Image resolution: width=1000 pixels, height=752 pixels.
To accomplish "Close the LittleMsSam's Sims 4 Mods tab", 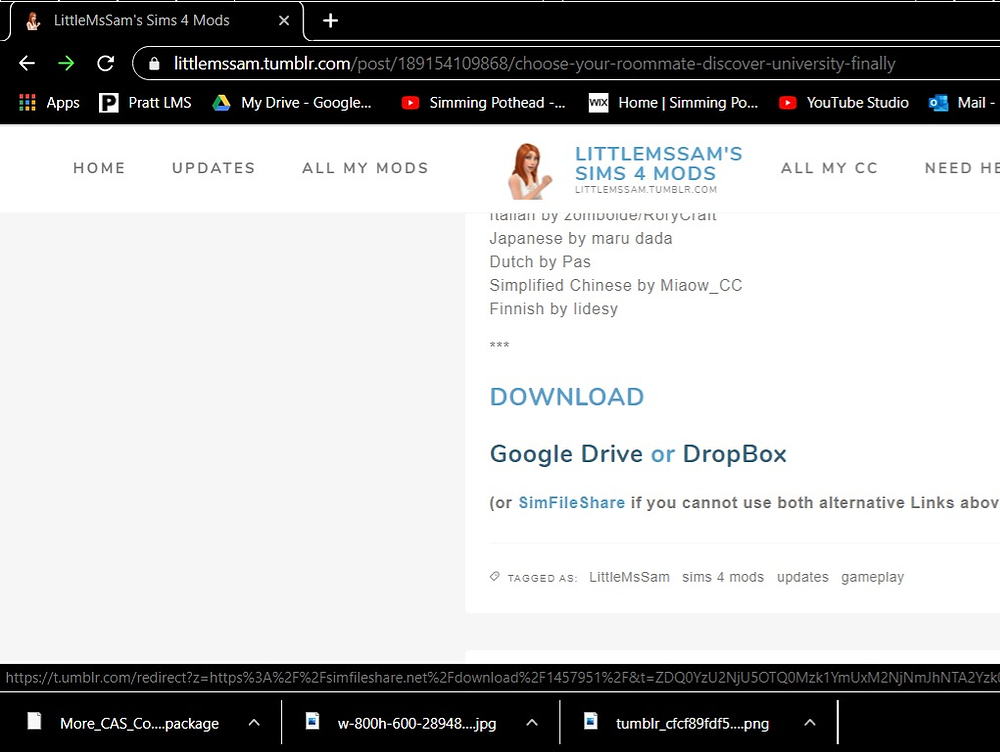I will coord(284,20).
